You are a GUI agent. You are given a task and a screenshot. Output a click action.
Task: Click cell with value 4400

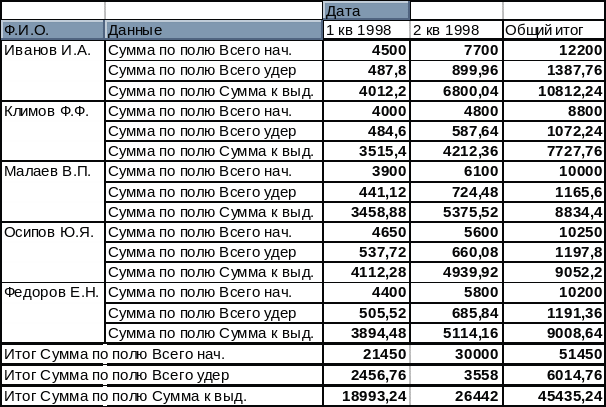pyautogui.click(x=366, y=292)
